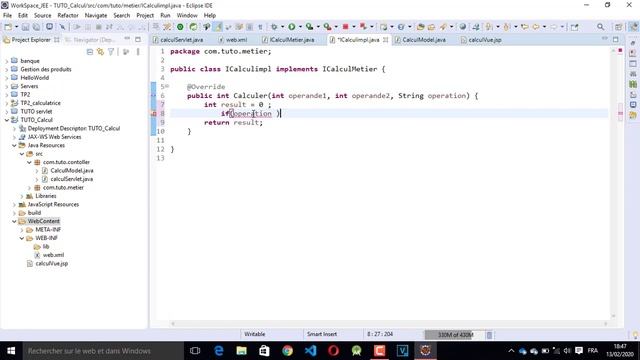The image size is (640, 360).
Task: Click the Save icon in the toolbar
Action: click(25, 27)
